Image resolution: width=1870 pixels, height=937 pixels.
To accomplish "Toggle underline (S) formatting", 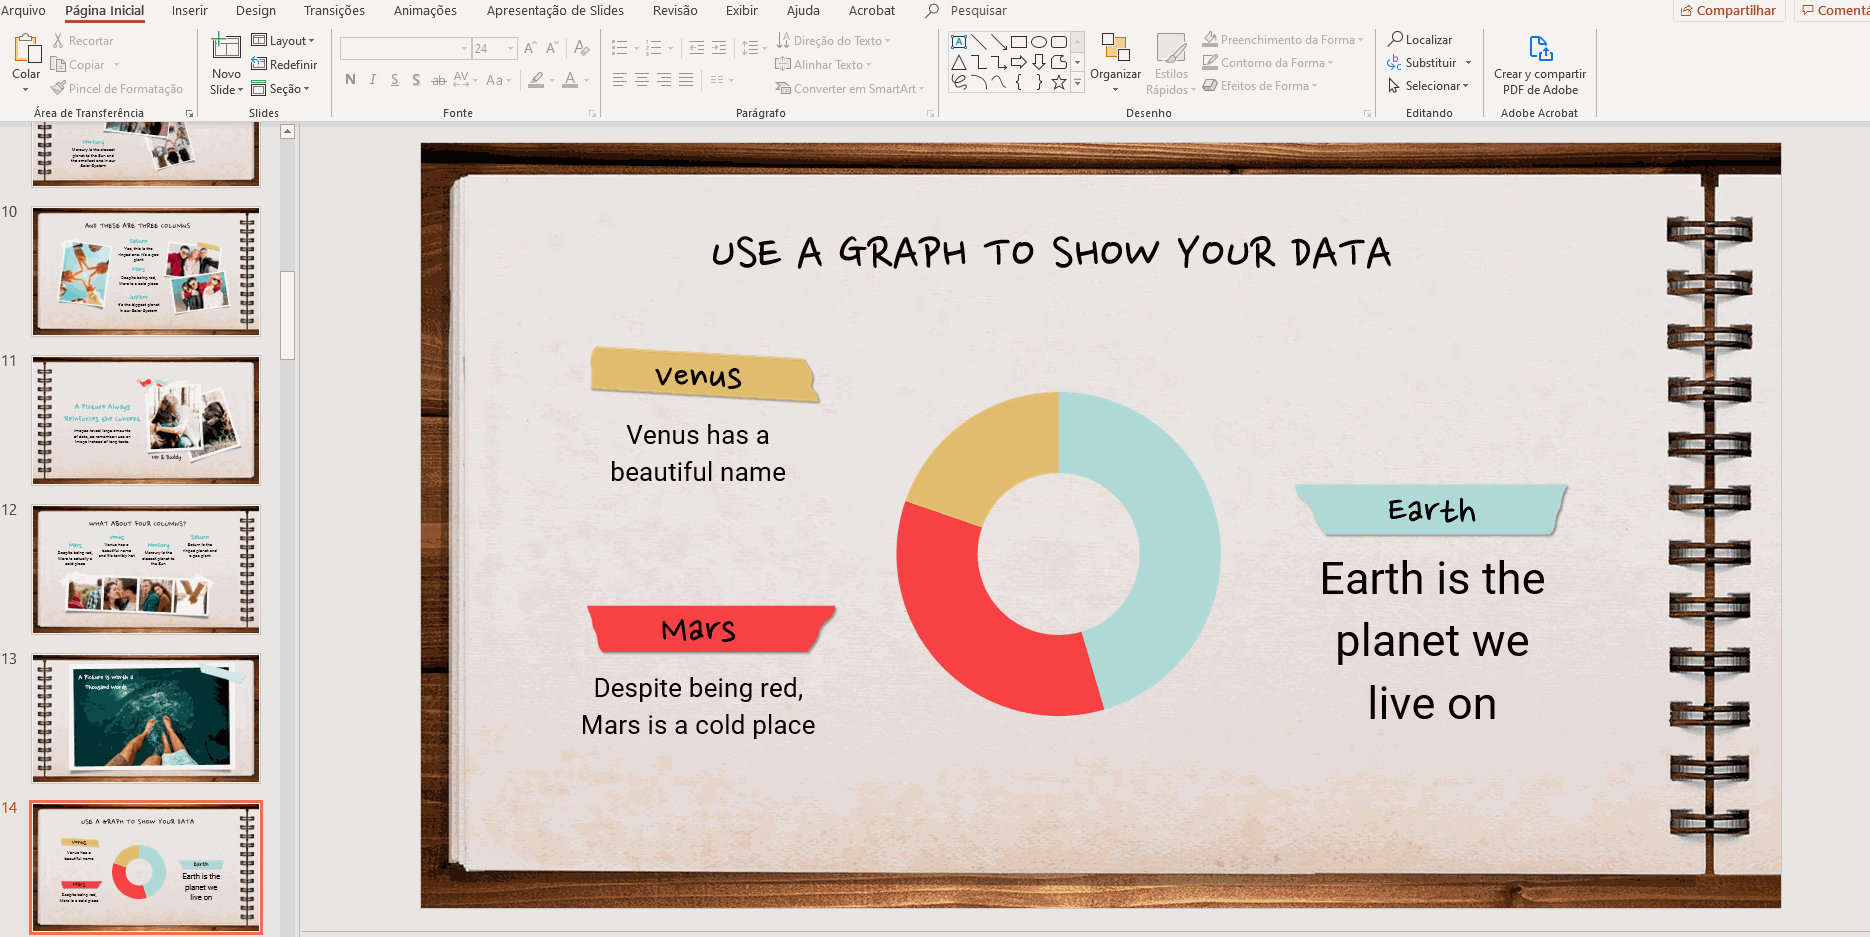I will [x=394, y=80].
